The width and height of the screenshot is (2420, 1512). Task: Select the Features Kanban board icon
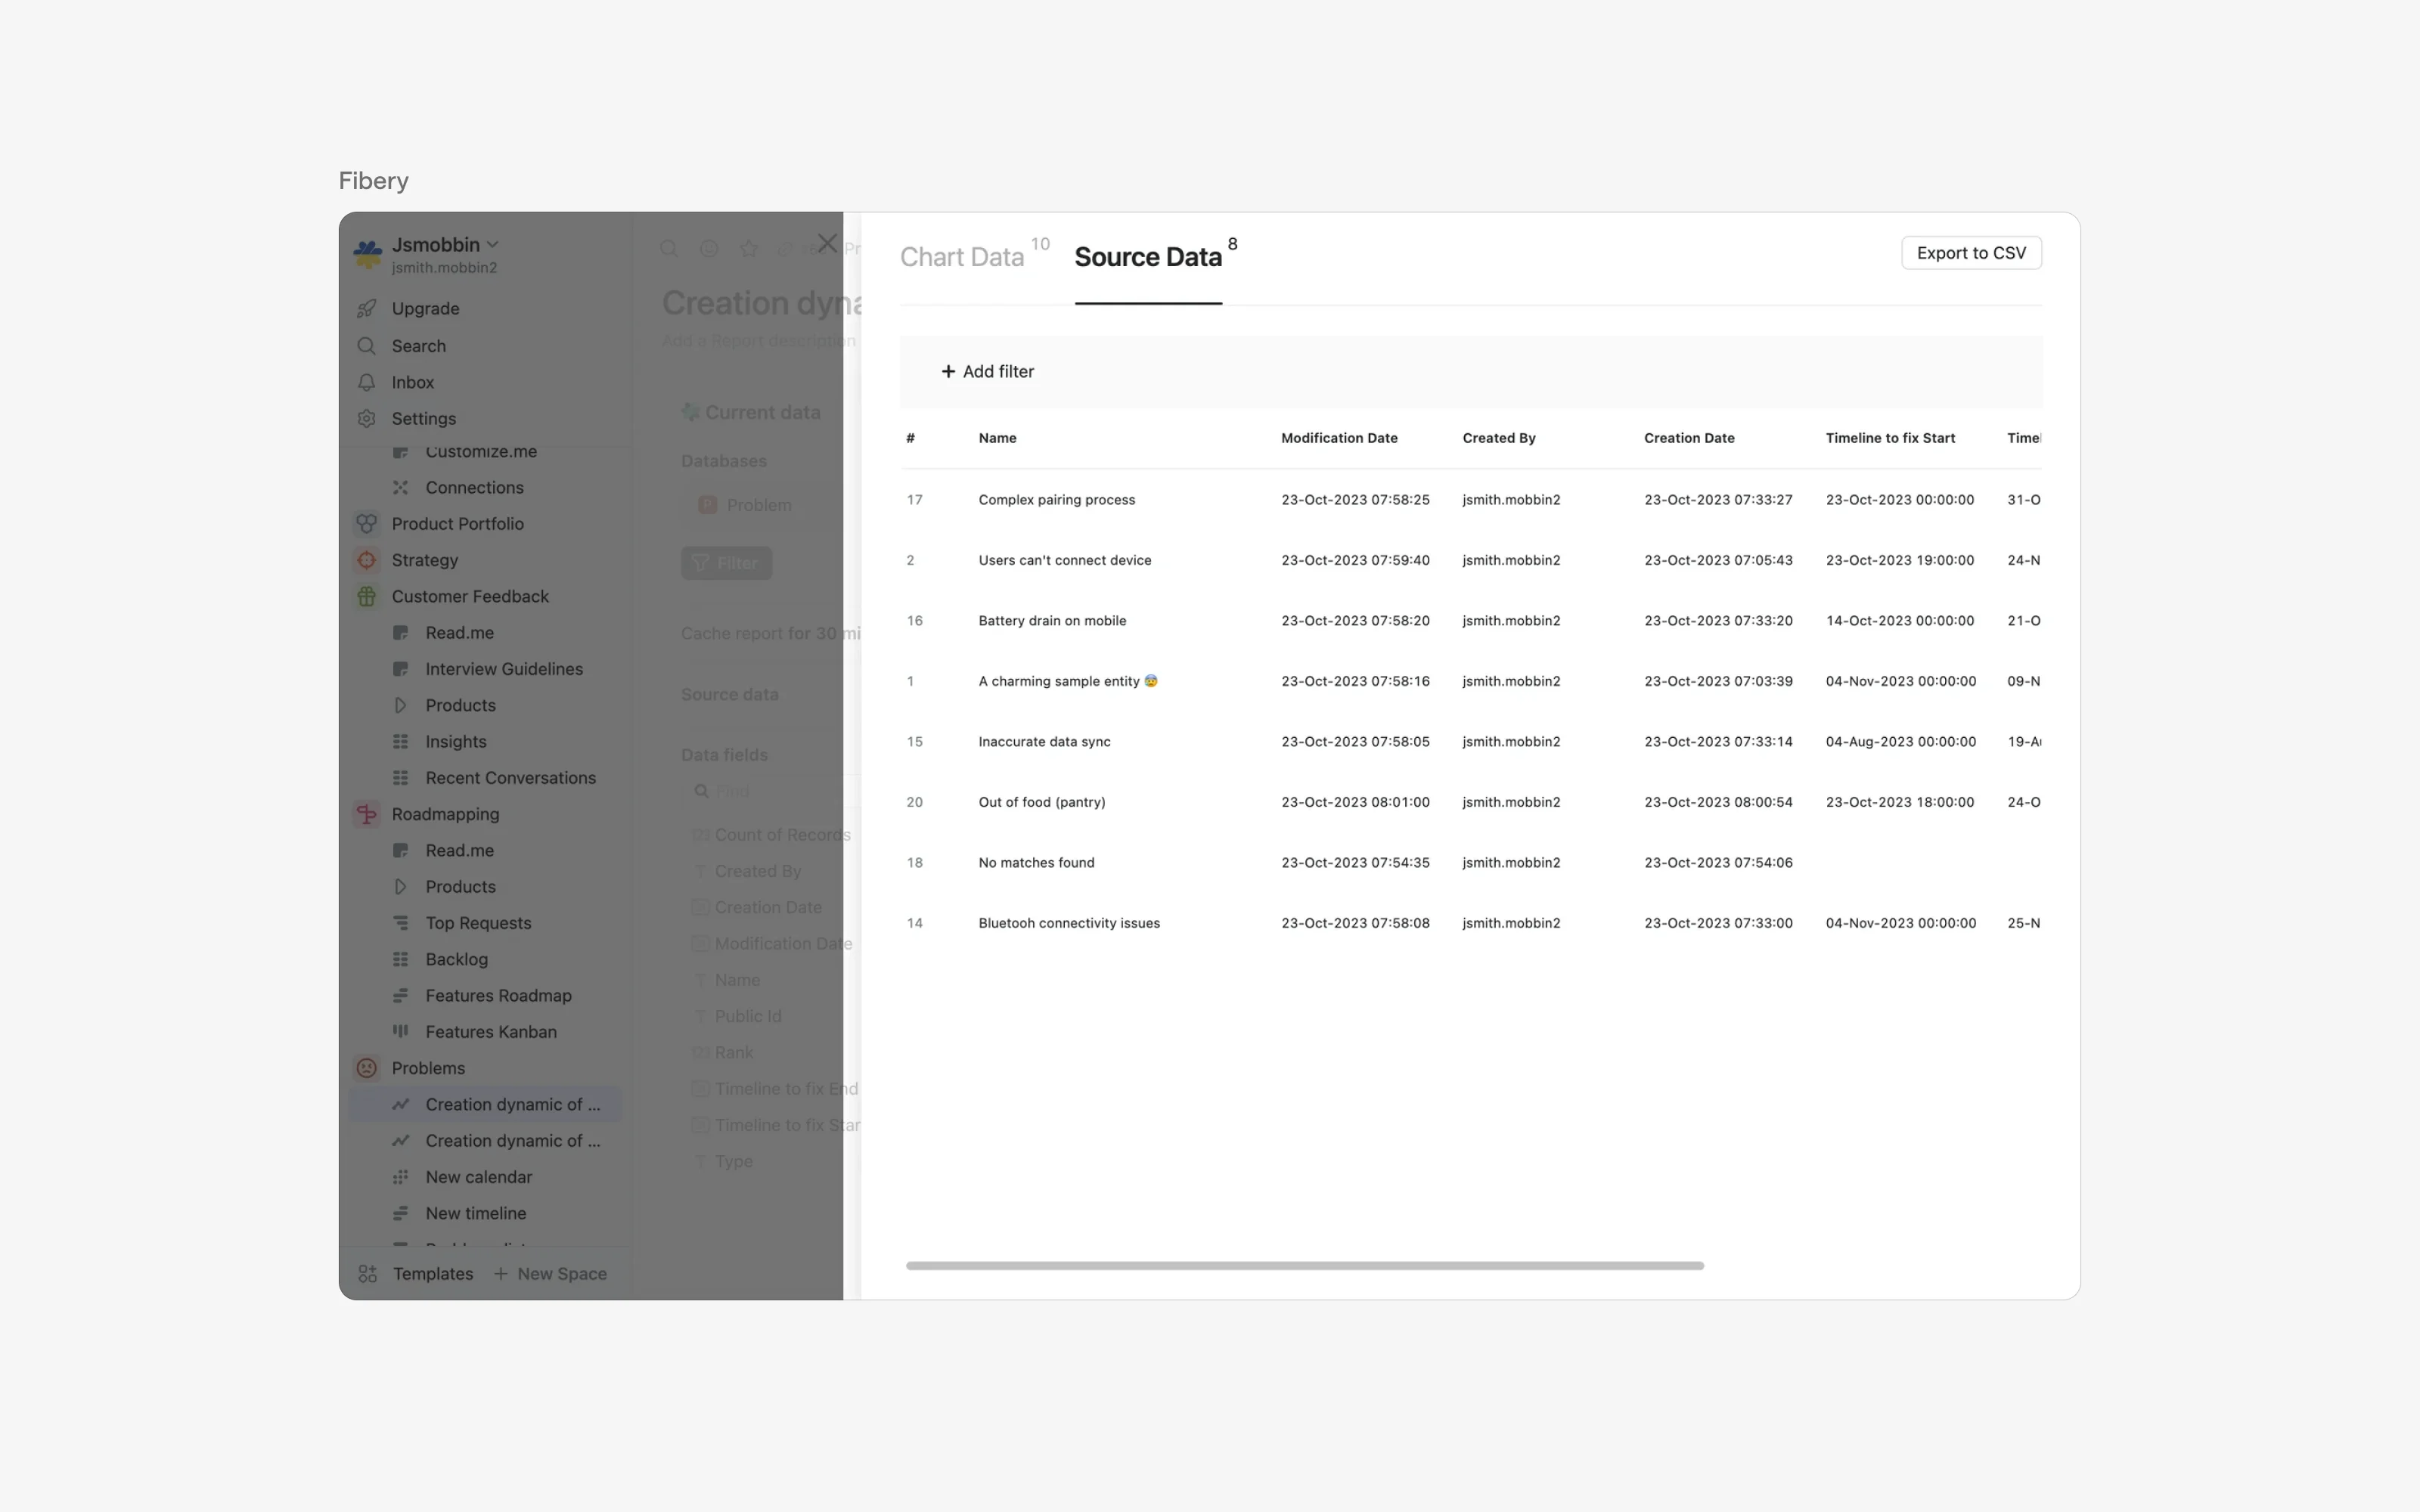(x=401, y=1031)
